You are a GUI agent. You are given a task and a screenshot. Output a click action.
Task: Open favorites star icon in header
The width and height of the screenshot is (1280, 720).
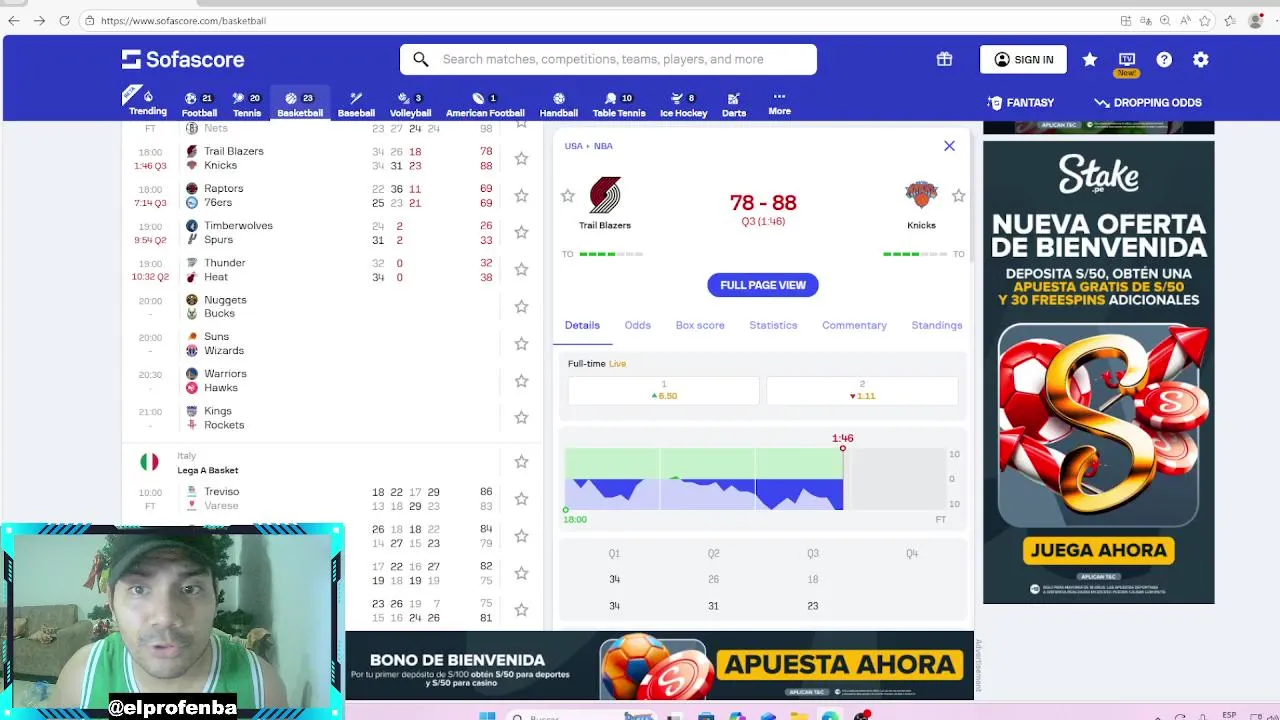[x=1090, y=60]
